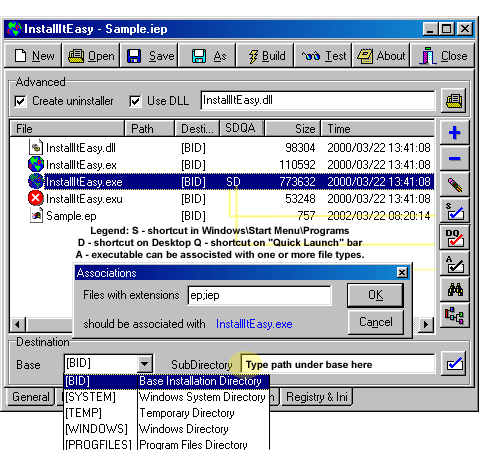The height and width of the screenshot is (450, 479).
Task: Open the About dialog
Action: point(381,56)
